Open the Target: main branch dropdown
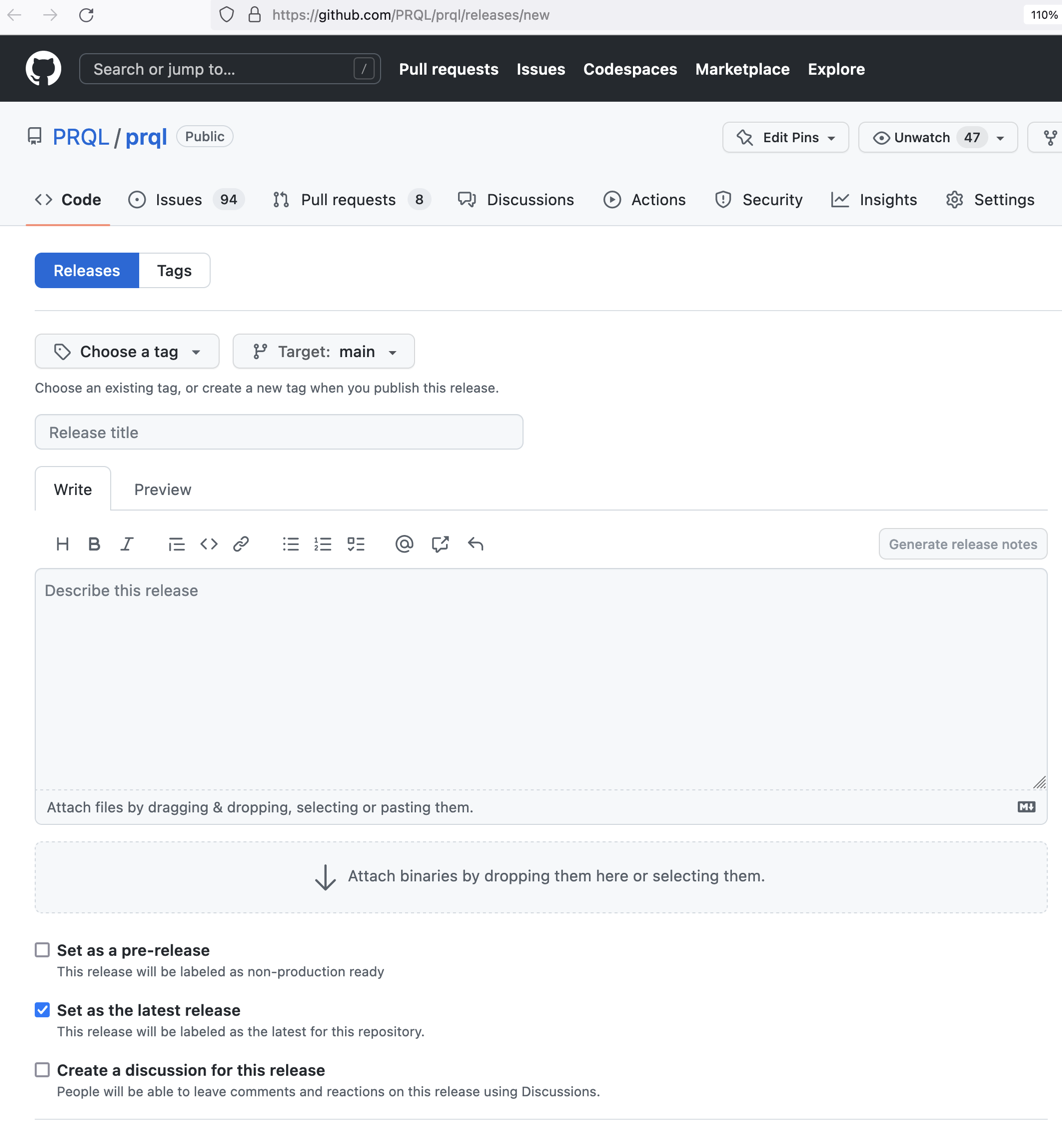1062x1121 pixels. pyautogui.click(x=323, y=351)
